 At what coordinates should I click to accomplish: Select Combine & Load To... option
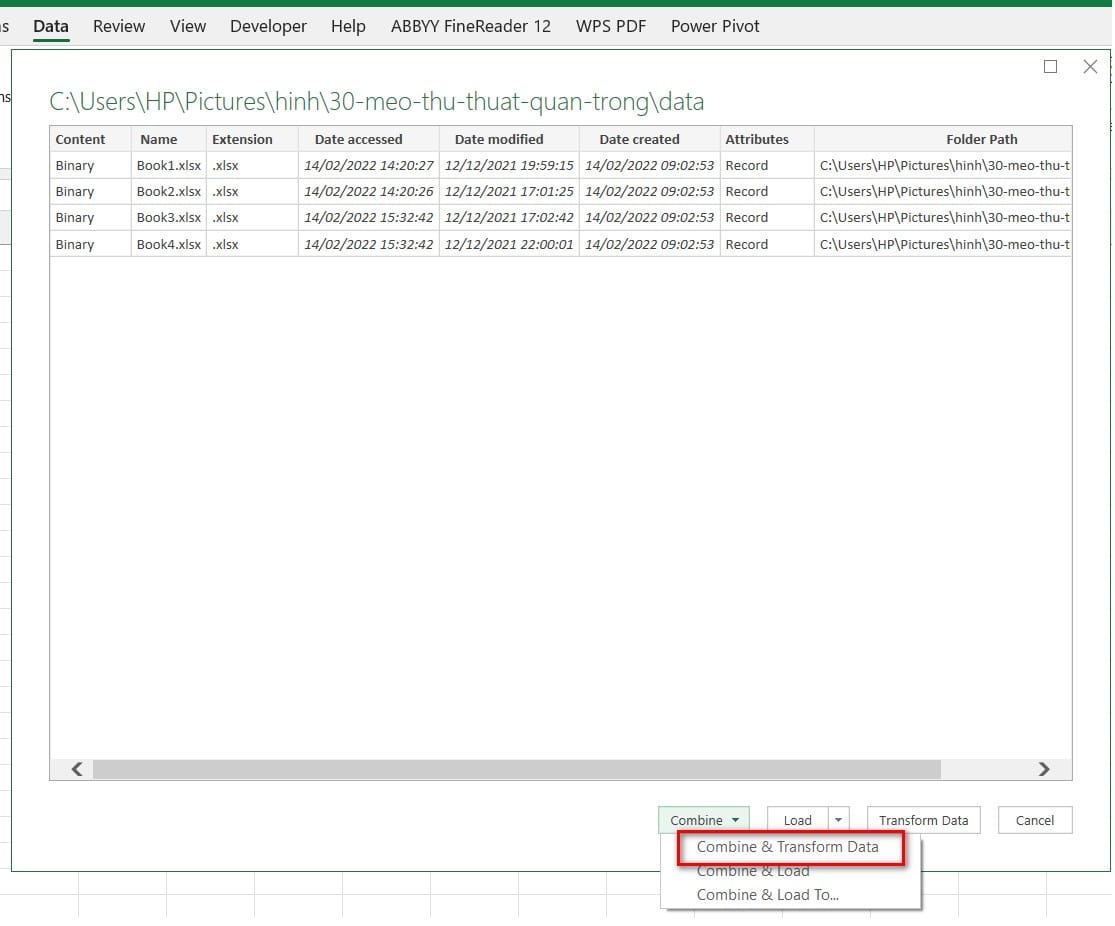768,895
